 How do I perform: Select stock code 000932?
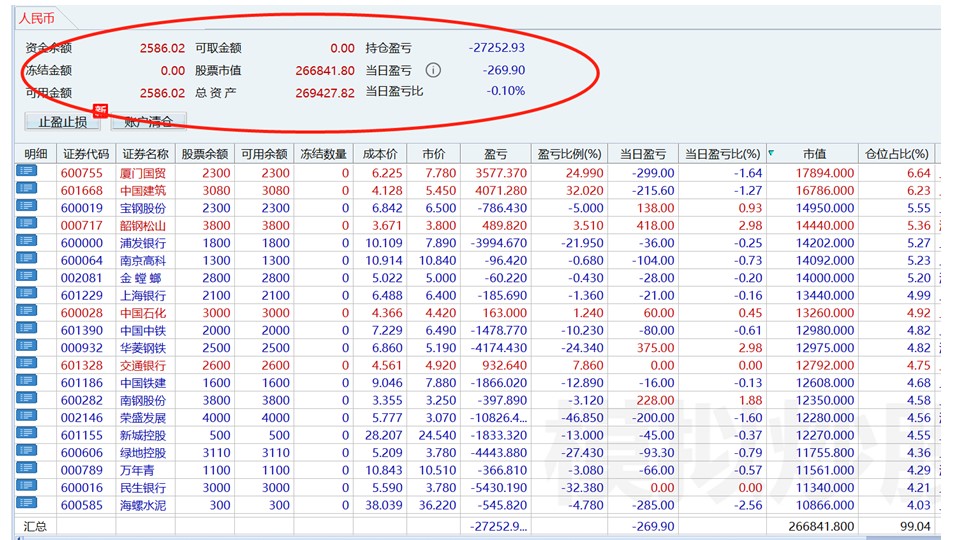point(81,348)
